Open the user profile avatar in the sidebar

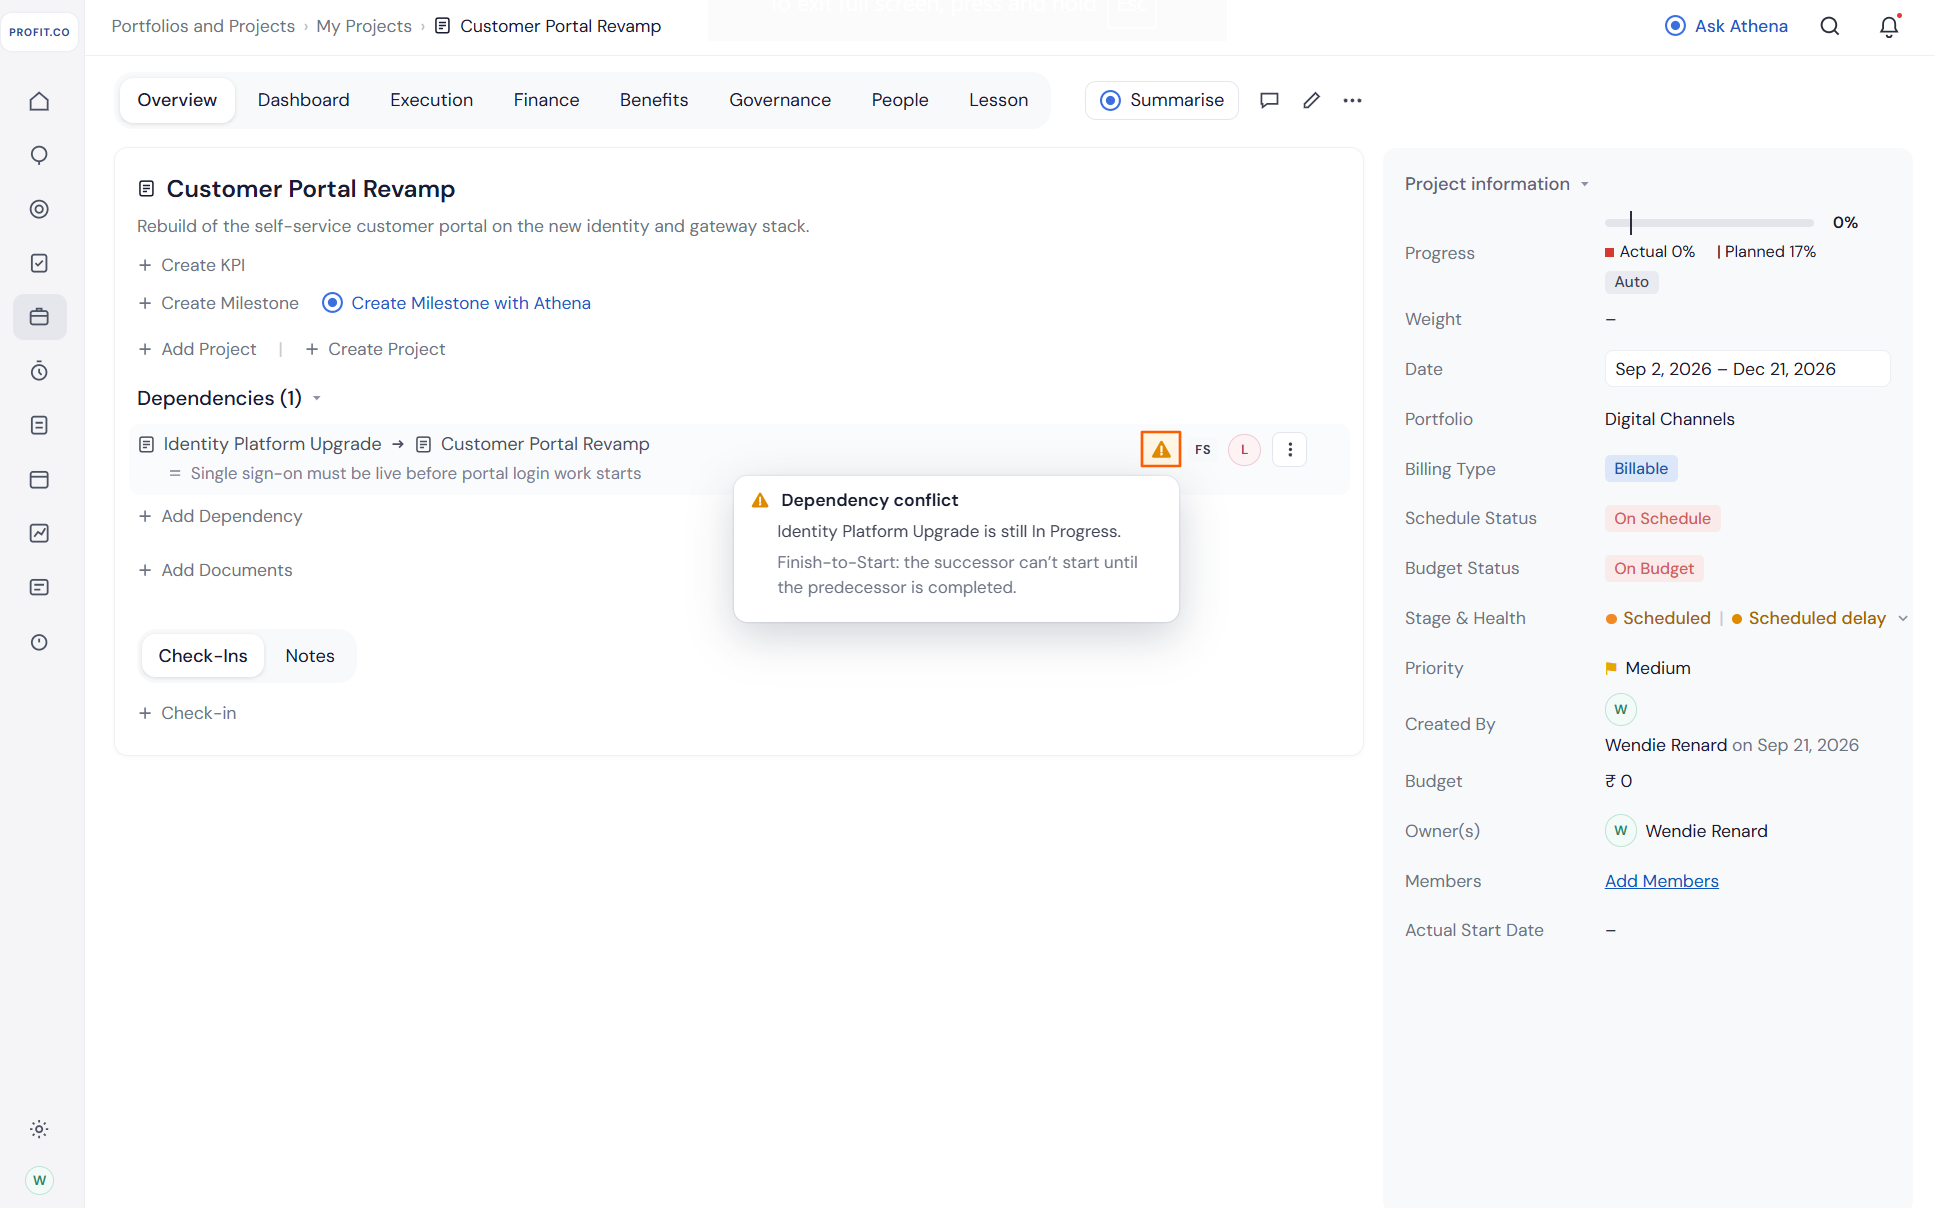click(39, 1180)
